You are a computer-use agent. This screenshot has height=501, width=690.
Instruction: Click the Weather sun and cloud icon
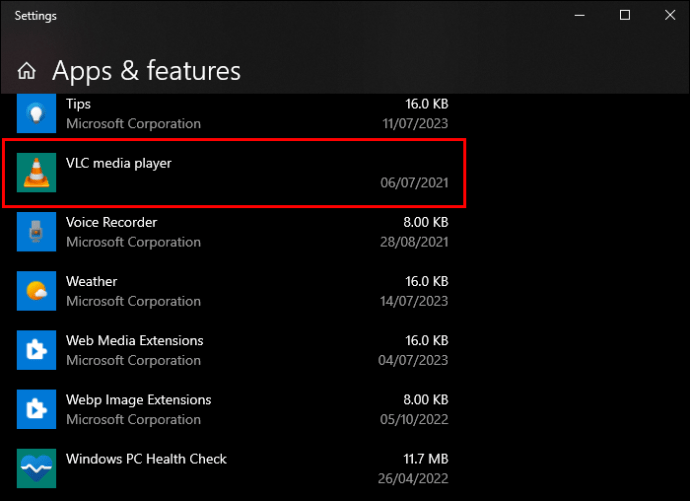click(x=37, y=291)
